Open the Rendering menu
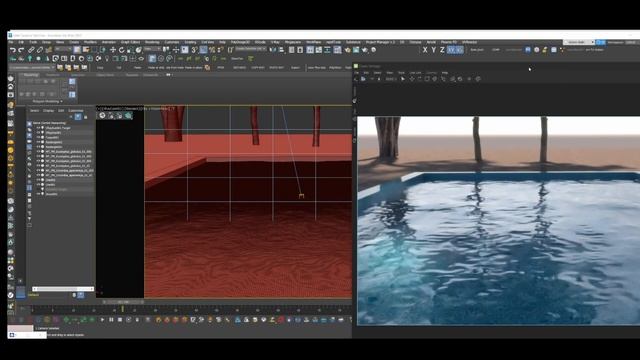 tap(152, 42)
